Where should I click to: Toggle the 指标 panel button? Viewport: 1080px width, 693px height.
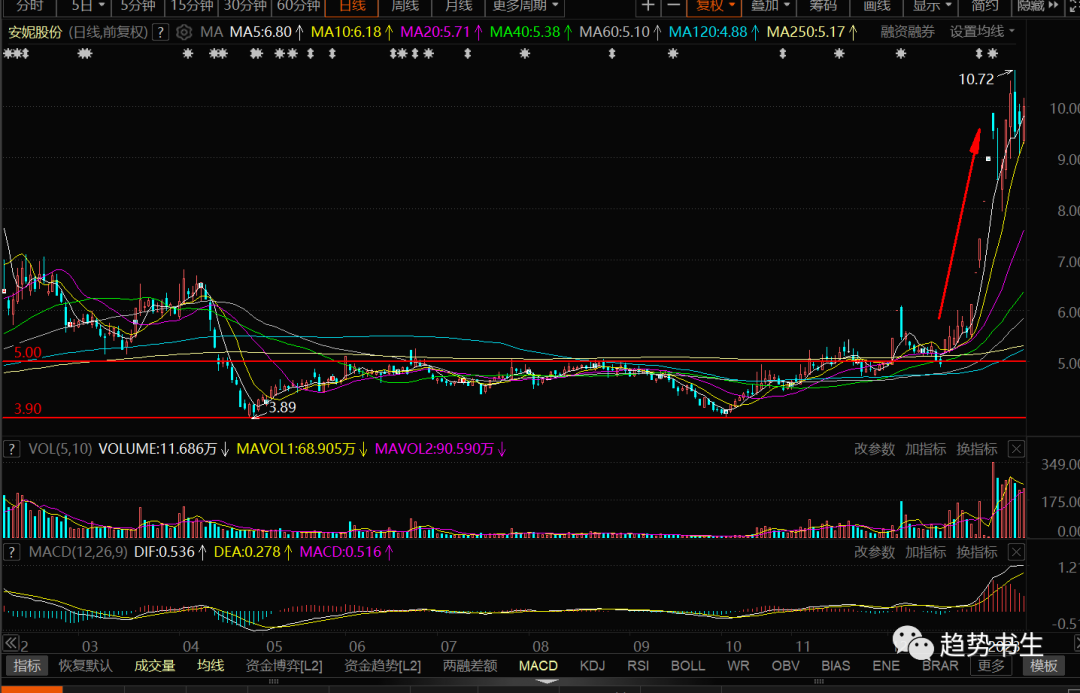point(27,666)
